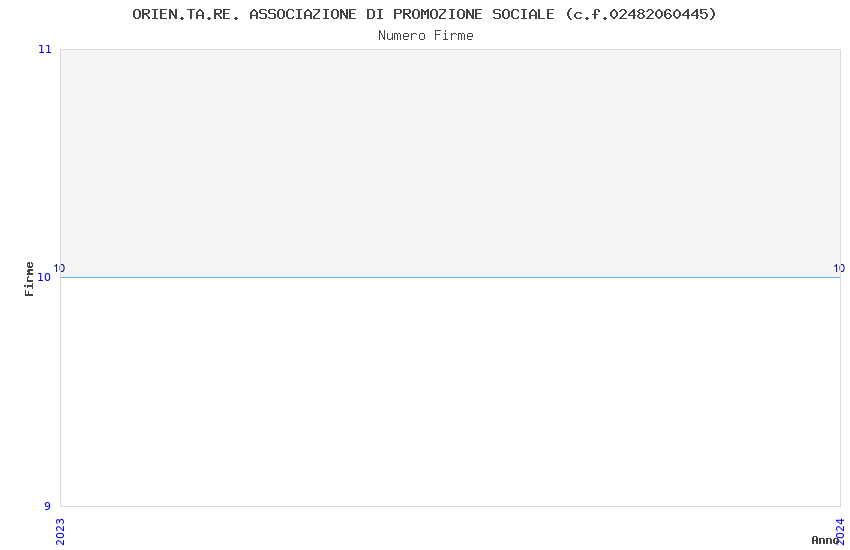850x550 pixels.
Task: Click the white plot area below the line
Action: click(x=450, y=392)
